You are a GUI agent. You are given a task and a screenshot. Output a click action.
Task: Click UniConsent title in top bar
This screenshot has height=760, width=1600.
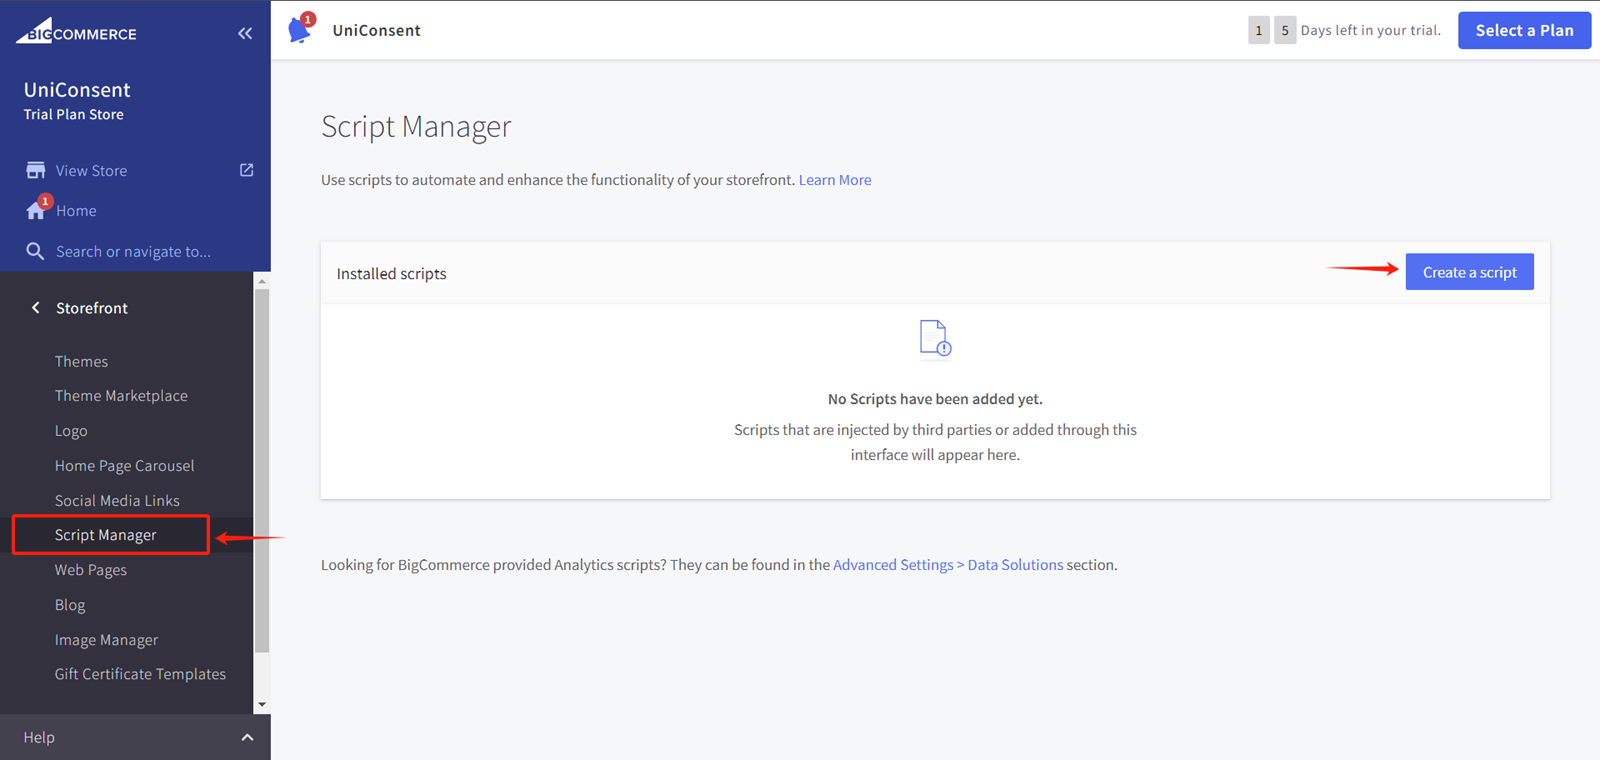[377, 30]
